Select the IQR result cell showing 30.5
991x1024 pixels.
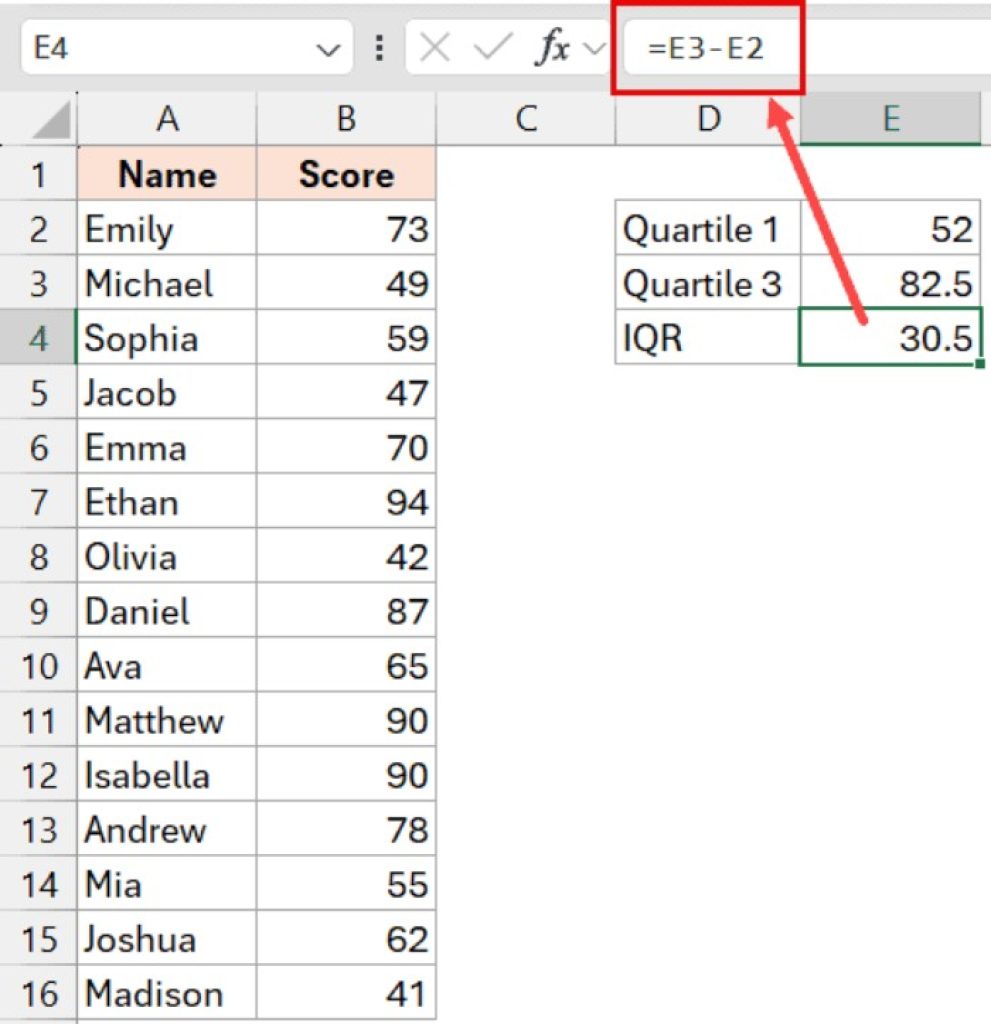tap(890, 339)
